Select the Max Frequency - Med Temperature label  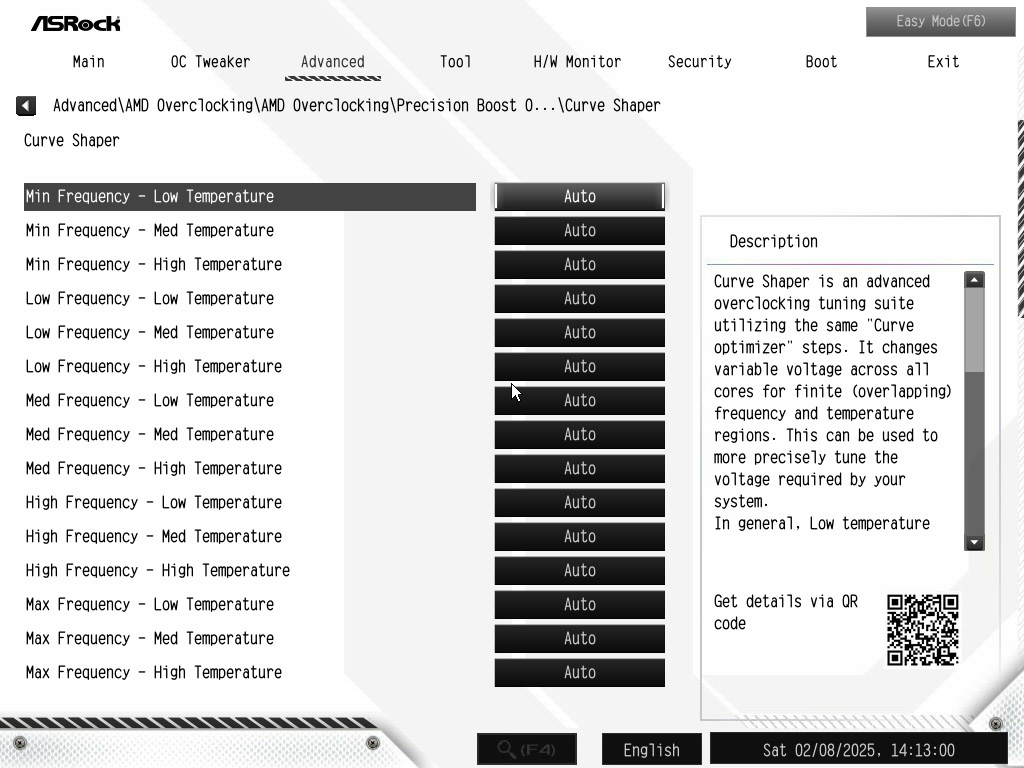click(x=150, y=638)
